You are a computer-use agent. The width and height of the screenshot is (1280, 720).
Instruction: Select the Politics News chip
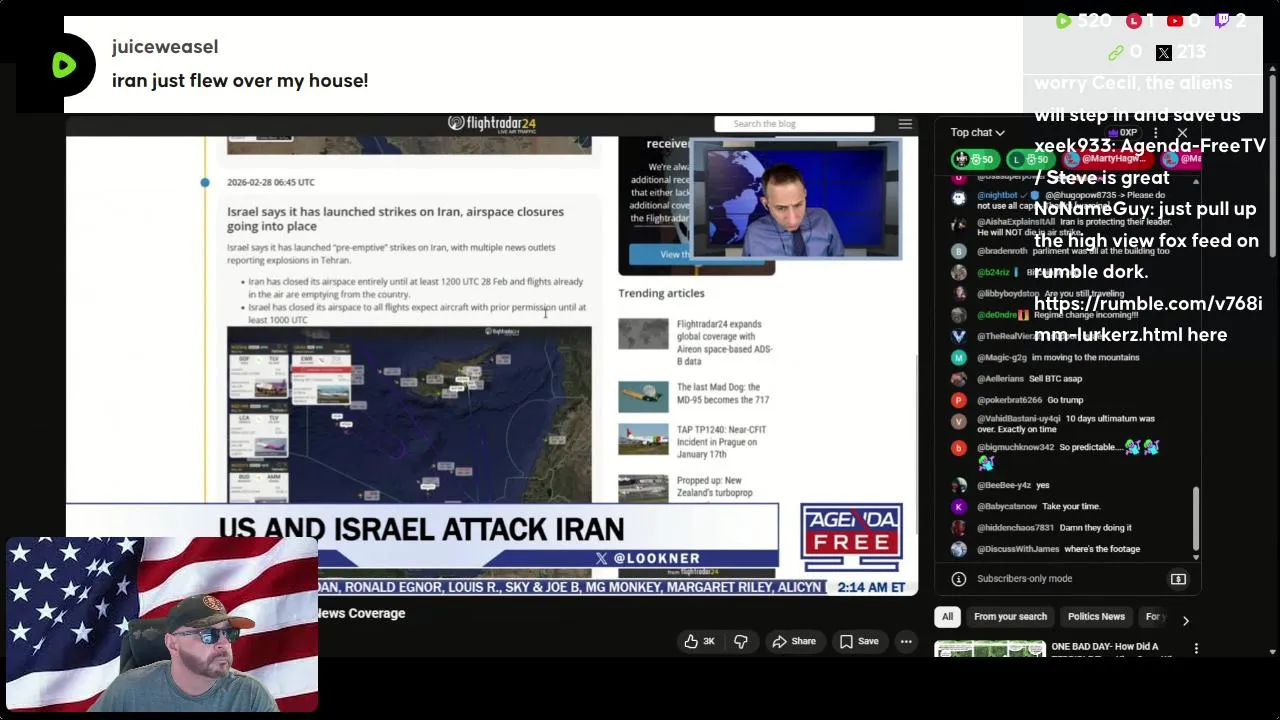[x=1096, y=617]
